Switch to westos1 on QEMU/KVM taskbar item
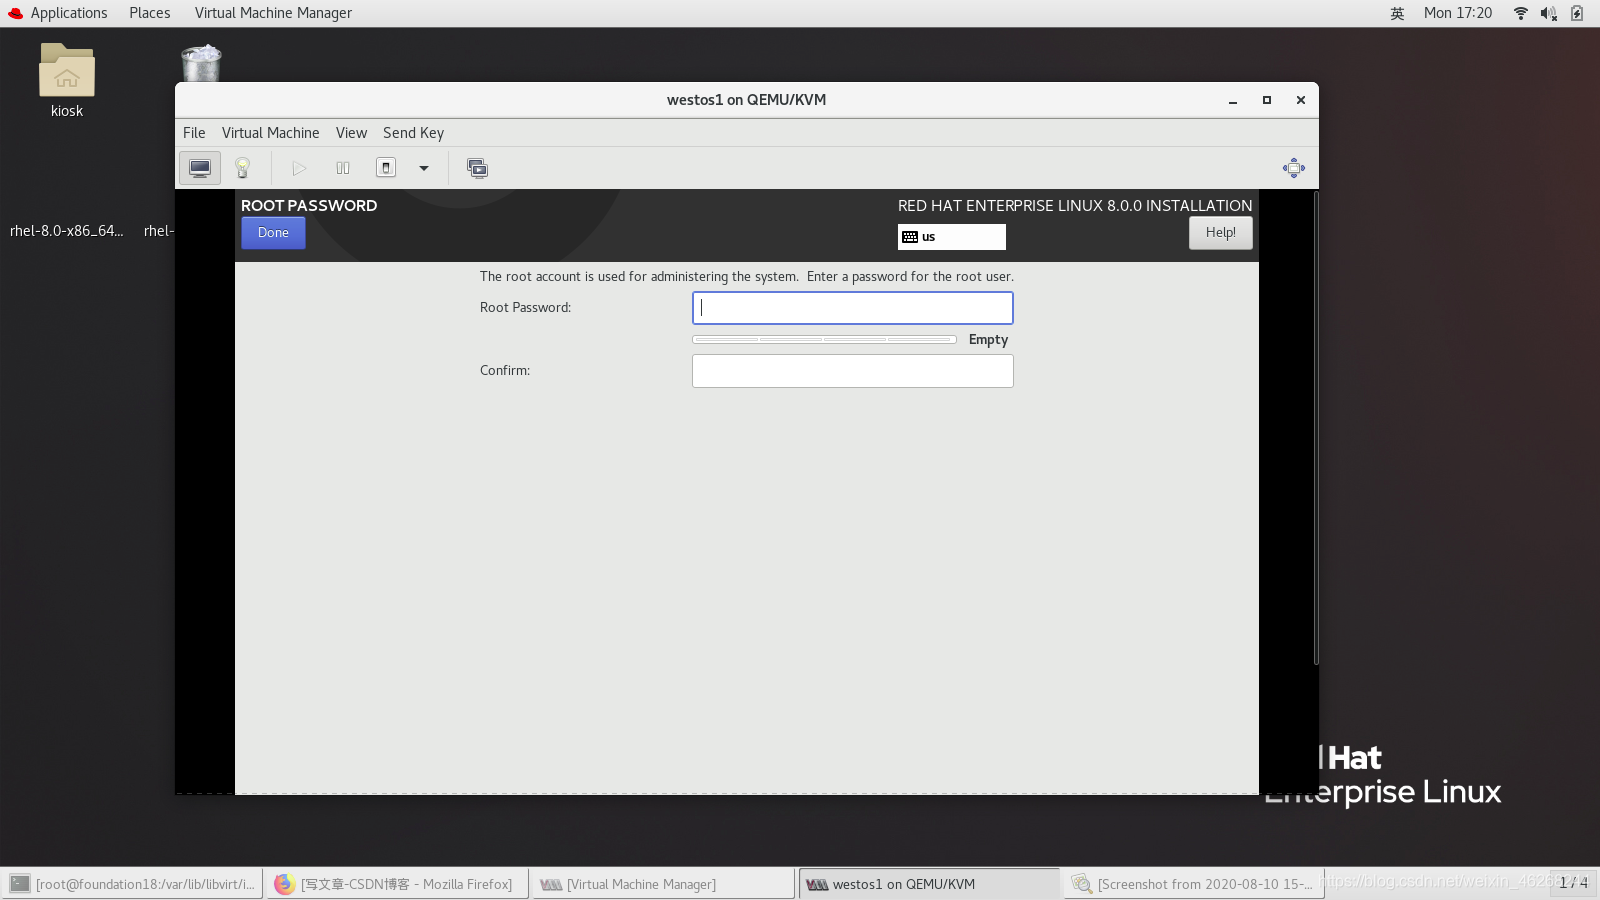This screenshot has height=900, width=1600. click(929, 884)
